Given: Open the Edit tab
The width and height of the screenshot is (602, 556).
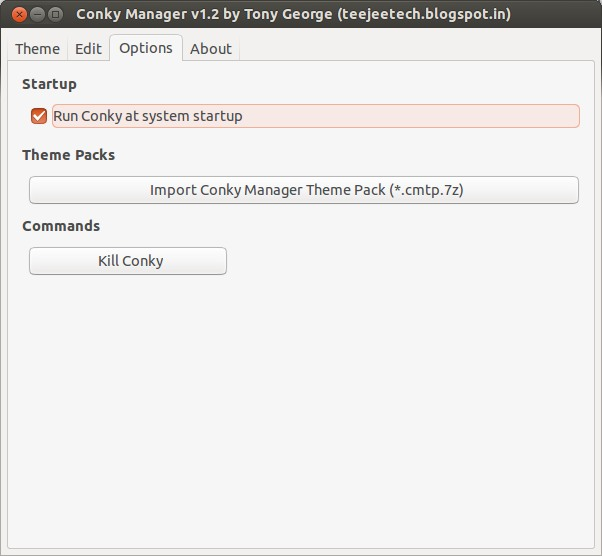Looking at the screenshot, I should click(x=88, y=49).
